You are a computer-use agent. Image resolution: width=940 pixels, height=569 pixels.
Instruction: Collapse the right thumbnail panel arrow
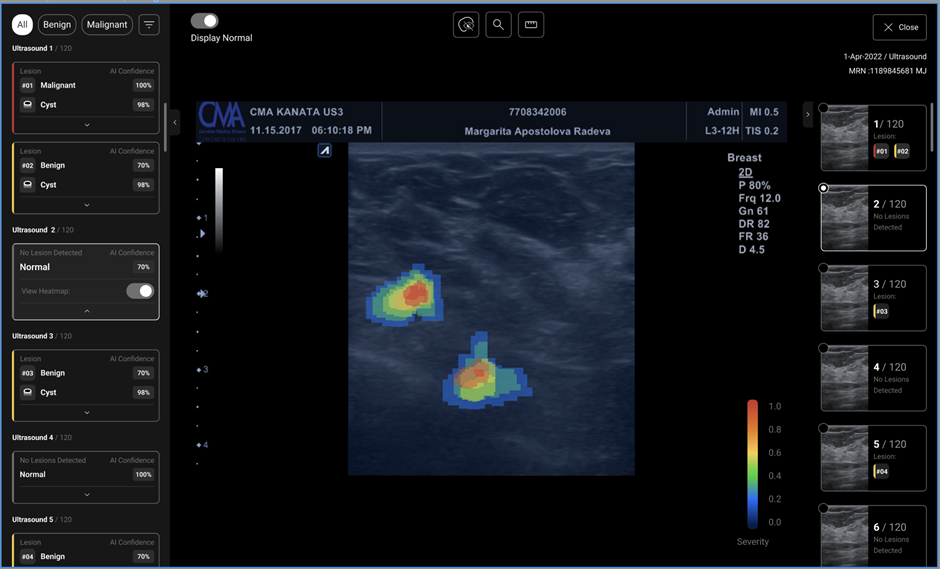[x=807, y=115]
